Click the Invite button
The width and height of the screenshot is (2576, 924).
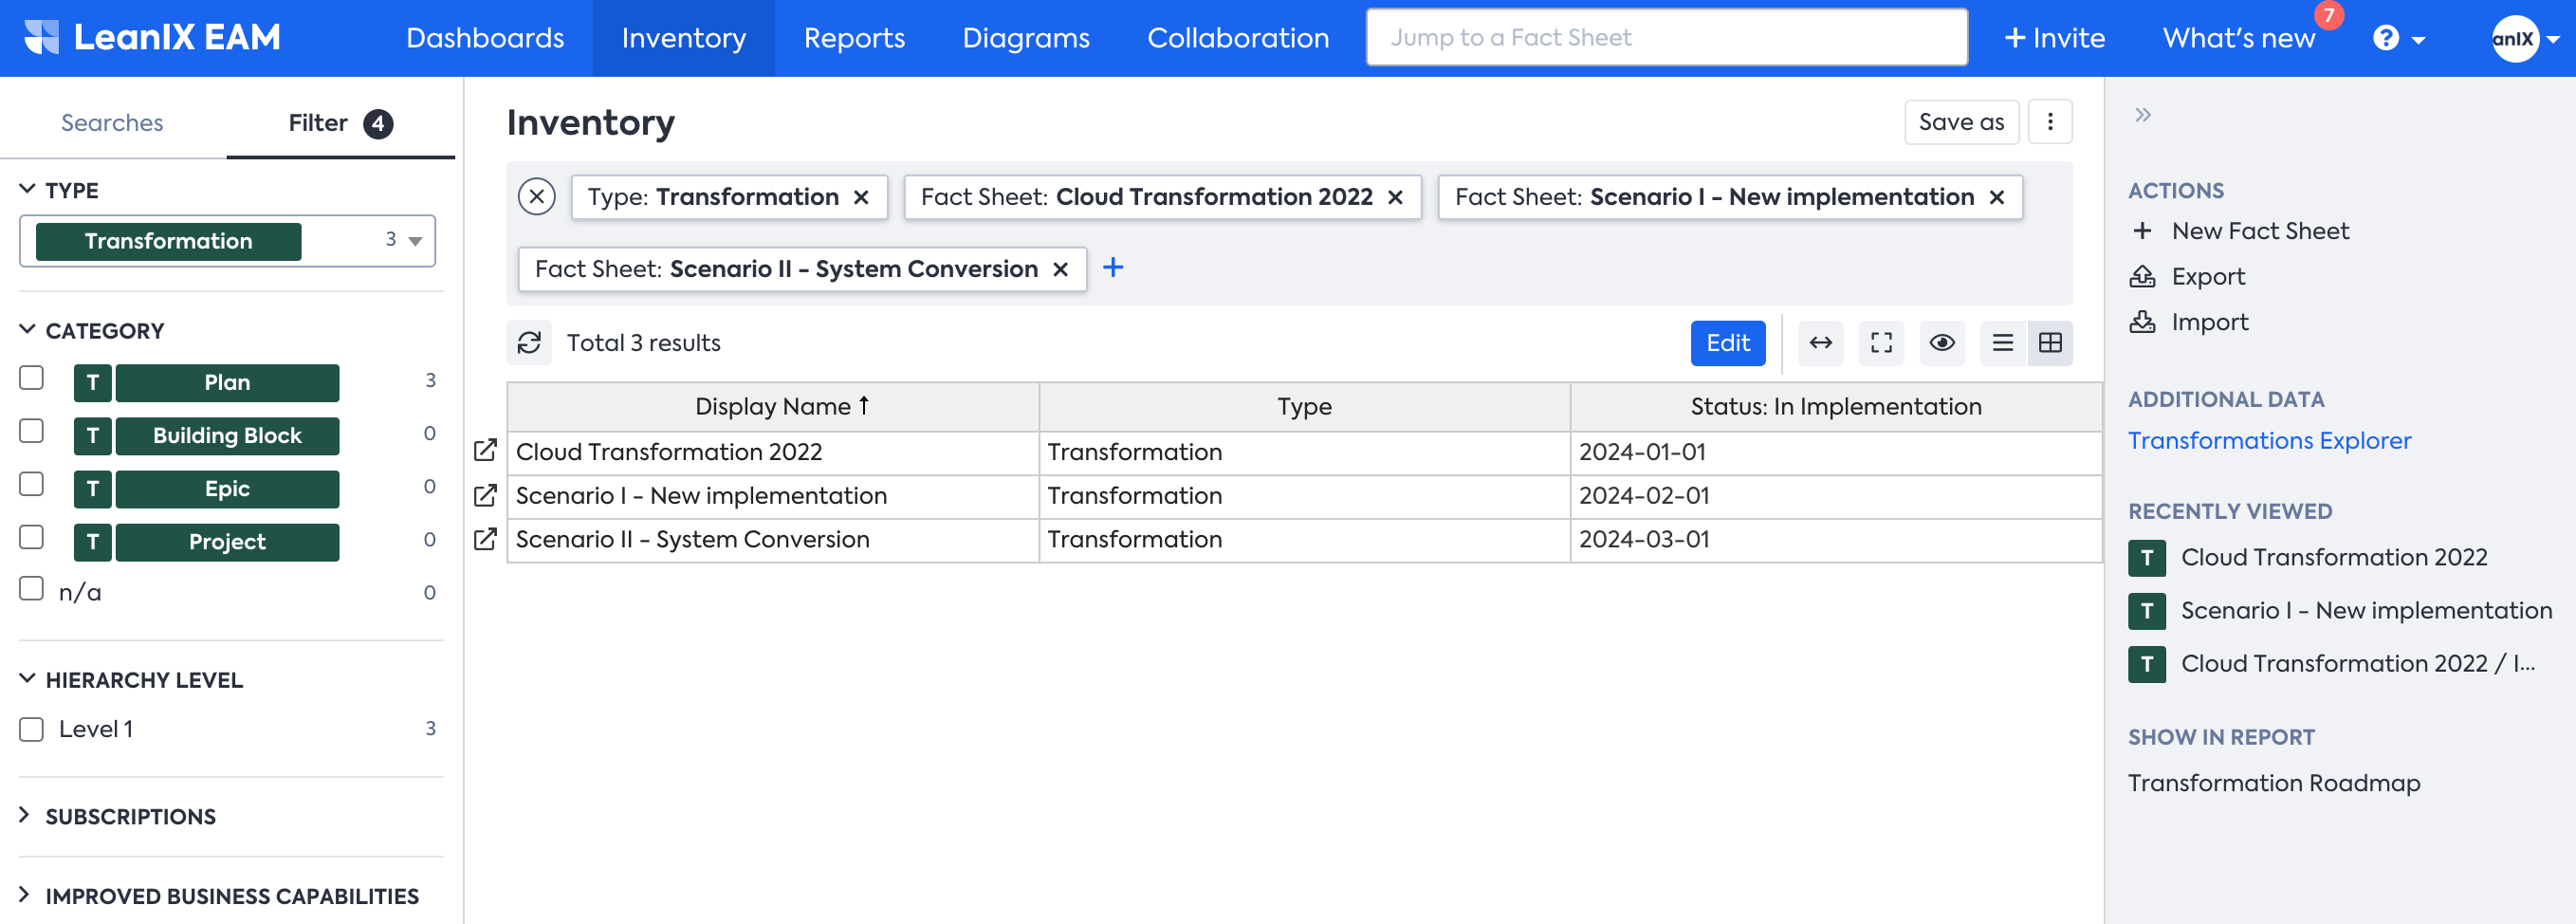click(2055, 38)
